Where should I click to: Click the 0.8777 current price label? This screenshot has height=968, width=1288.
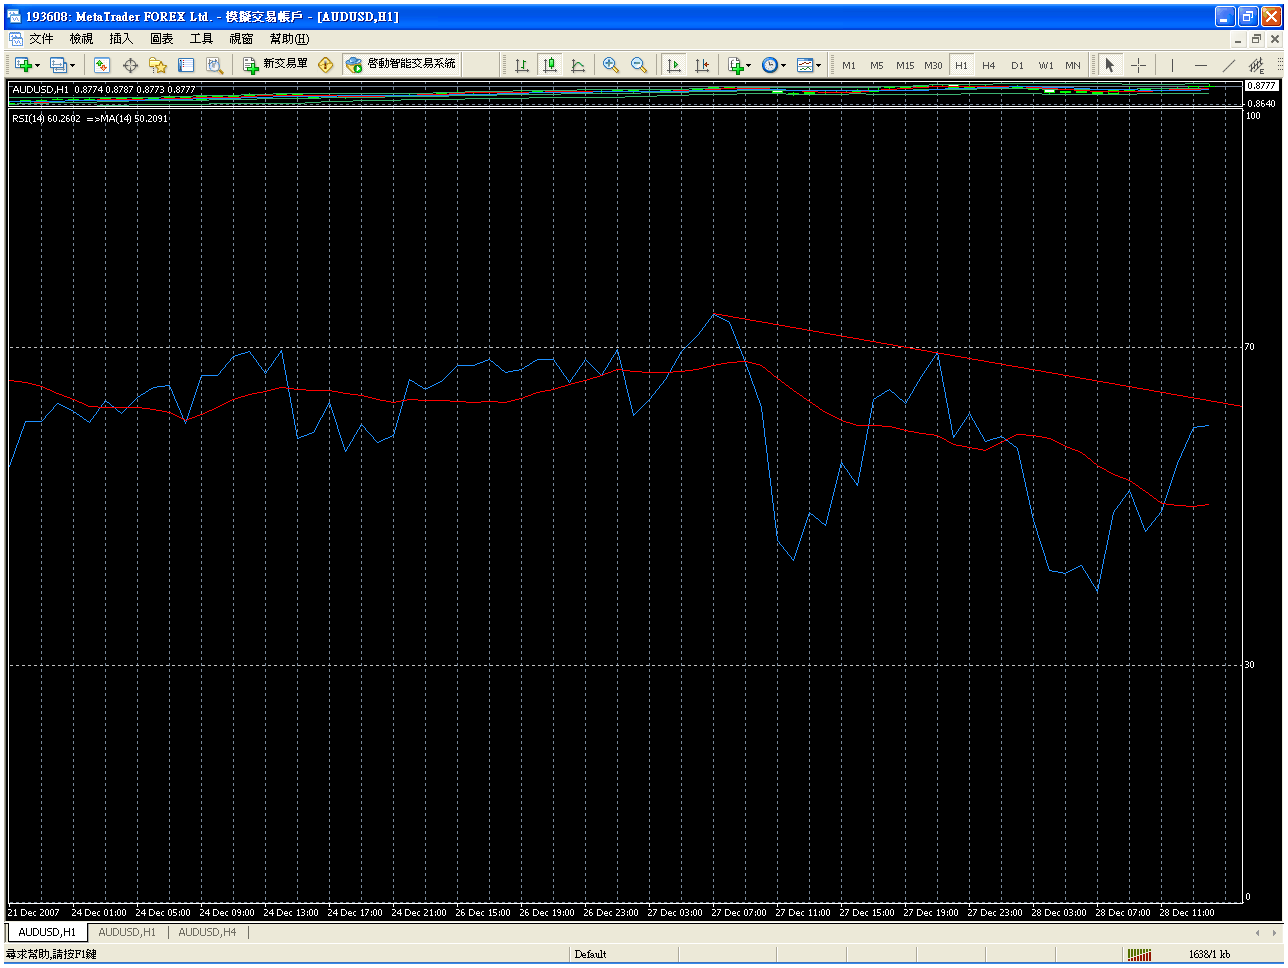point(1261,86)
